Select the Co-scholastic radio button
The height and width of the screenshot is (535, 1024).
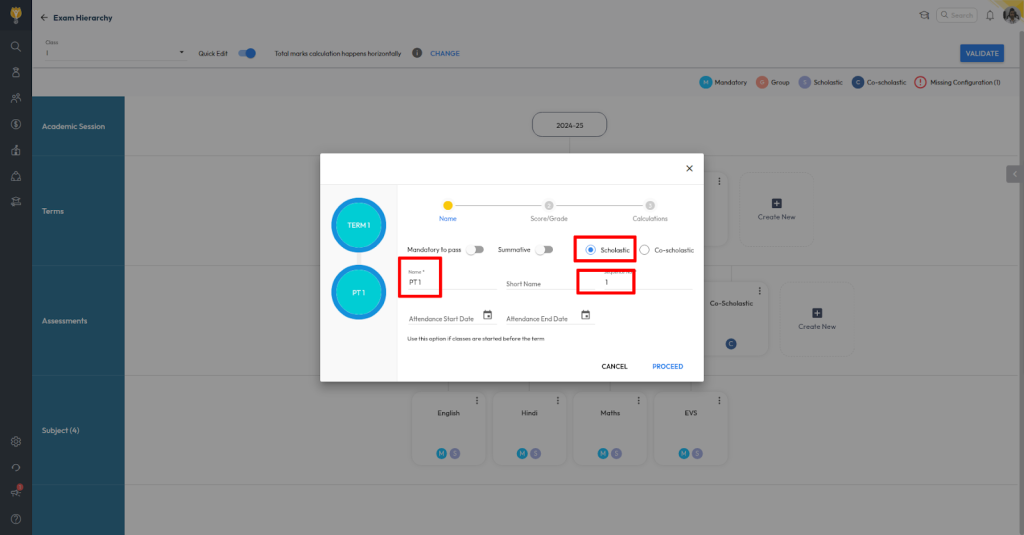645,250
